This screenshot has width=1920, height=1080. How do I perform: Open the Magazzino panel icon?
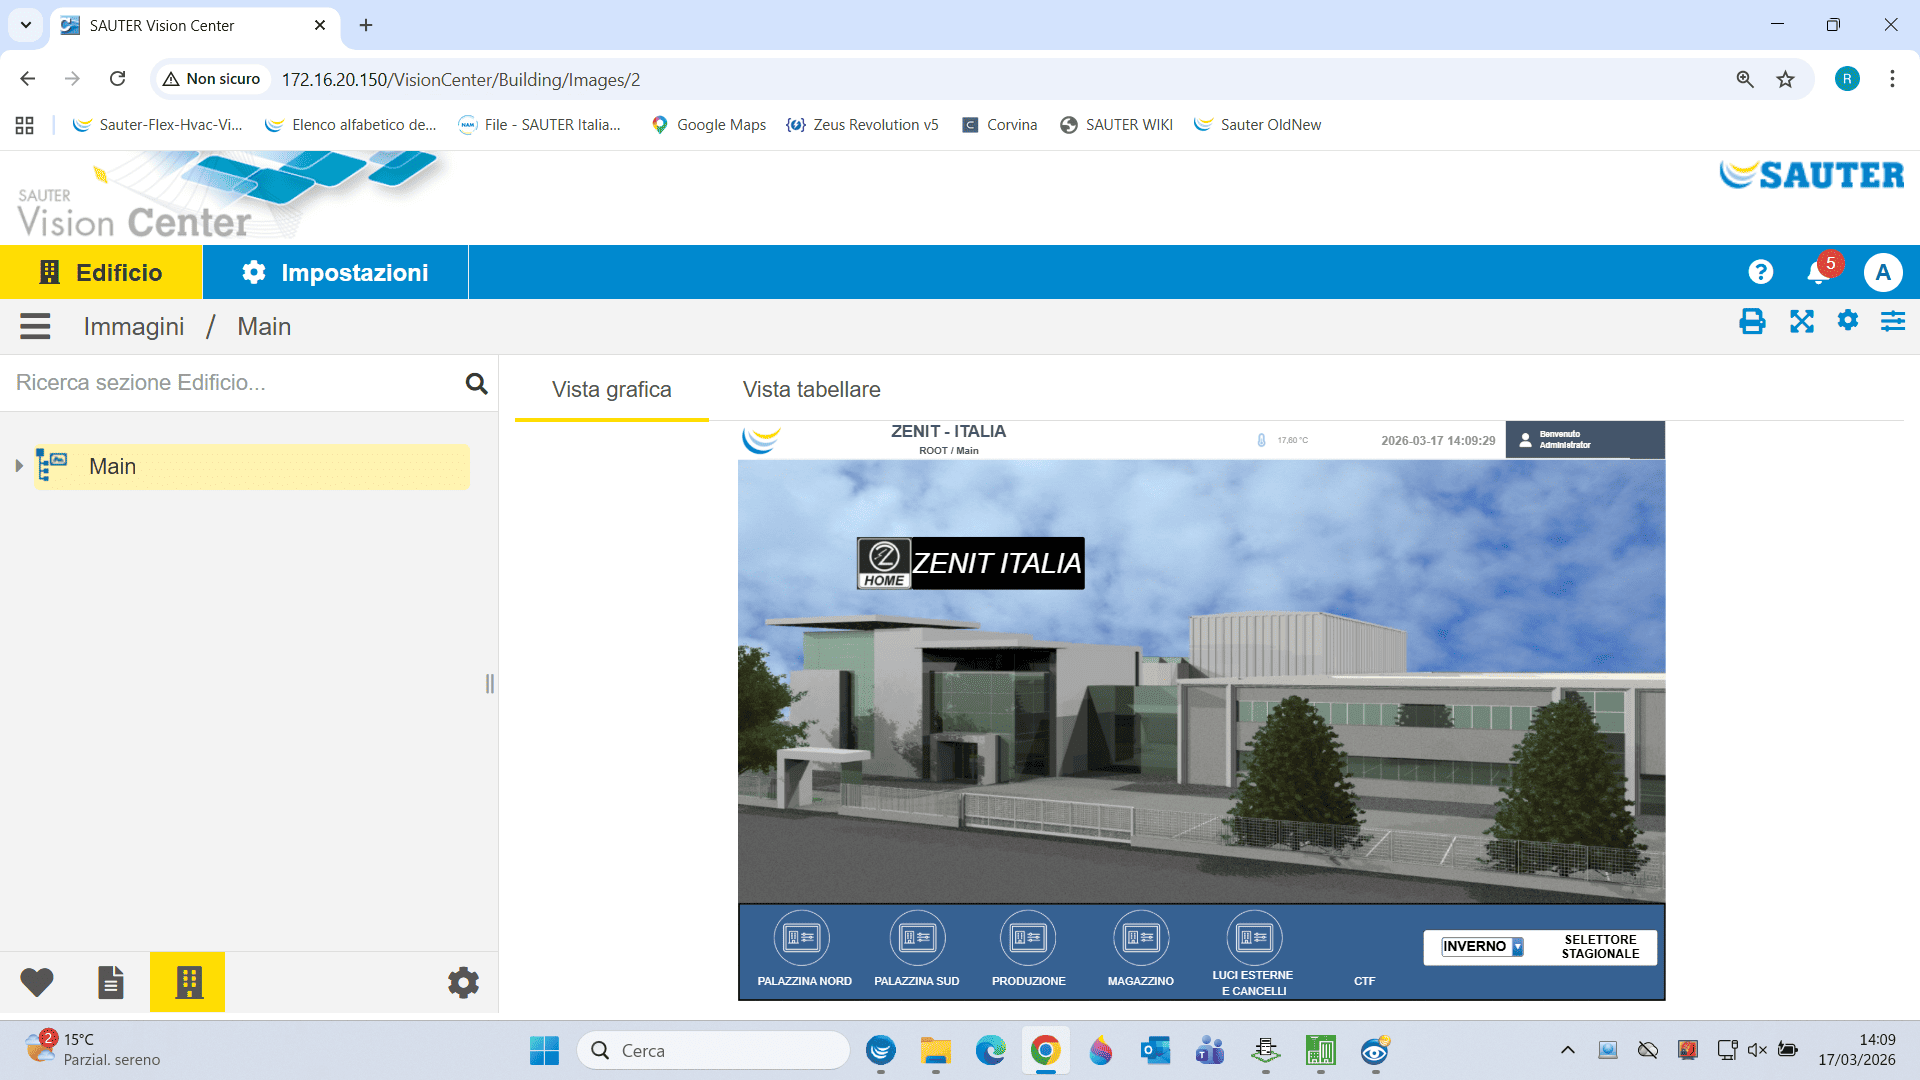pyautogui.click(x=1141, y=938)
